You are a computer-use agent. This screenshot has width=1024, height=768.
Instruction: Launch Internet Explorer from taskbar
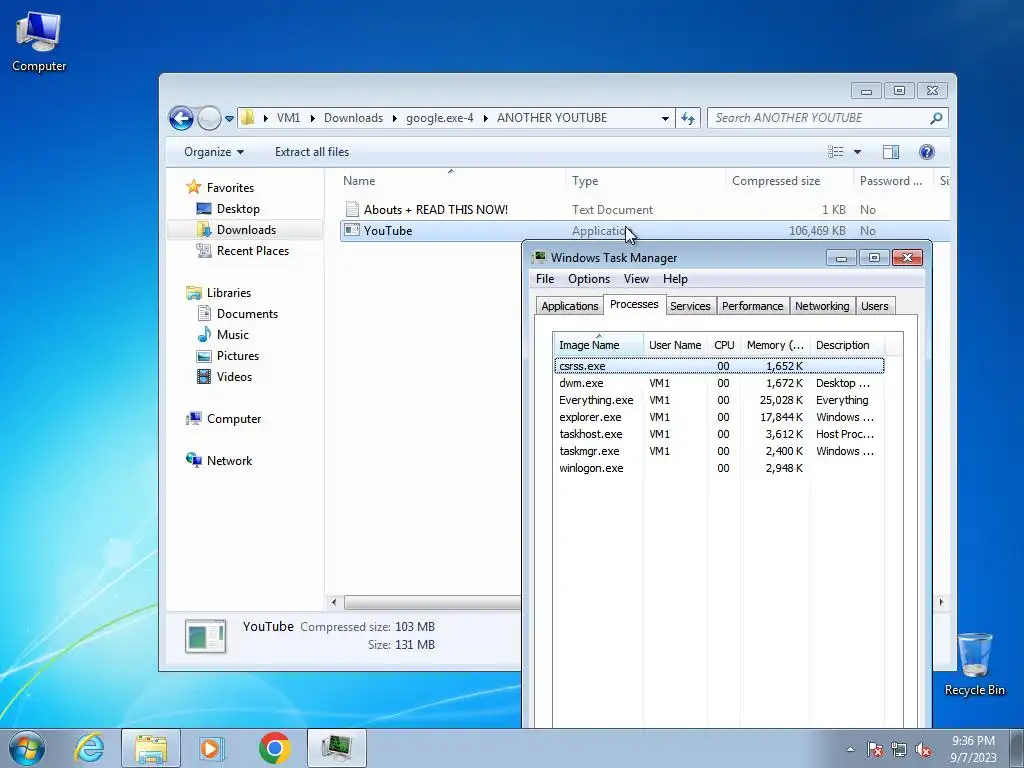[x=89, y=748]
